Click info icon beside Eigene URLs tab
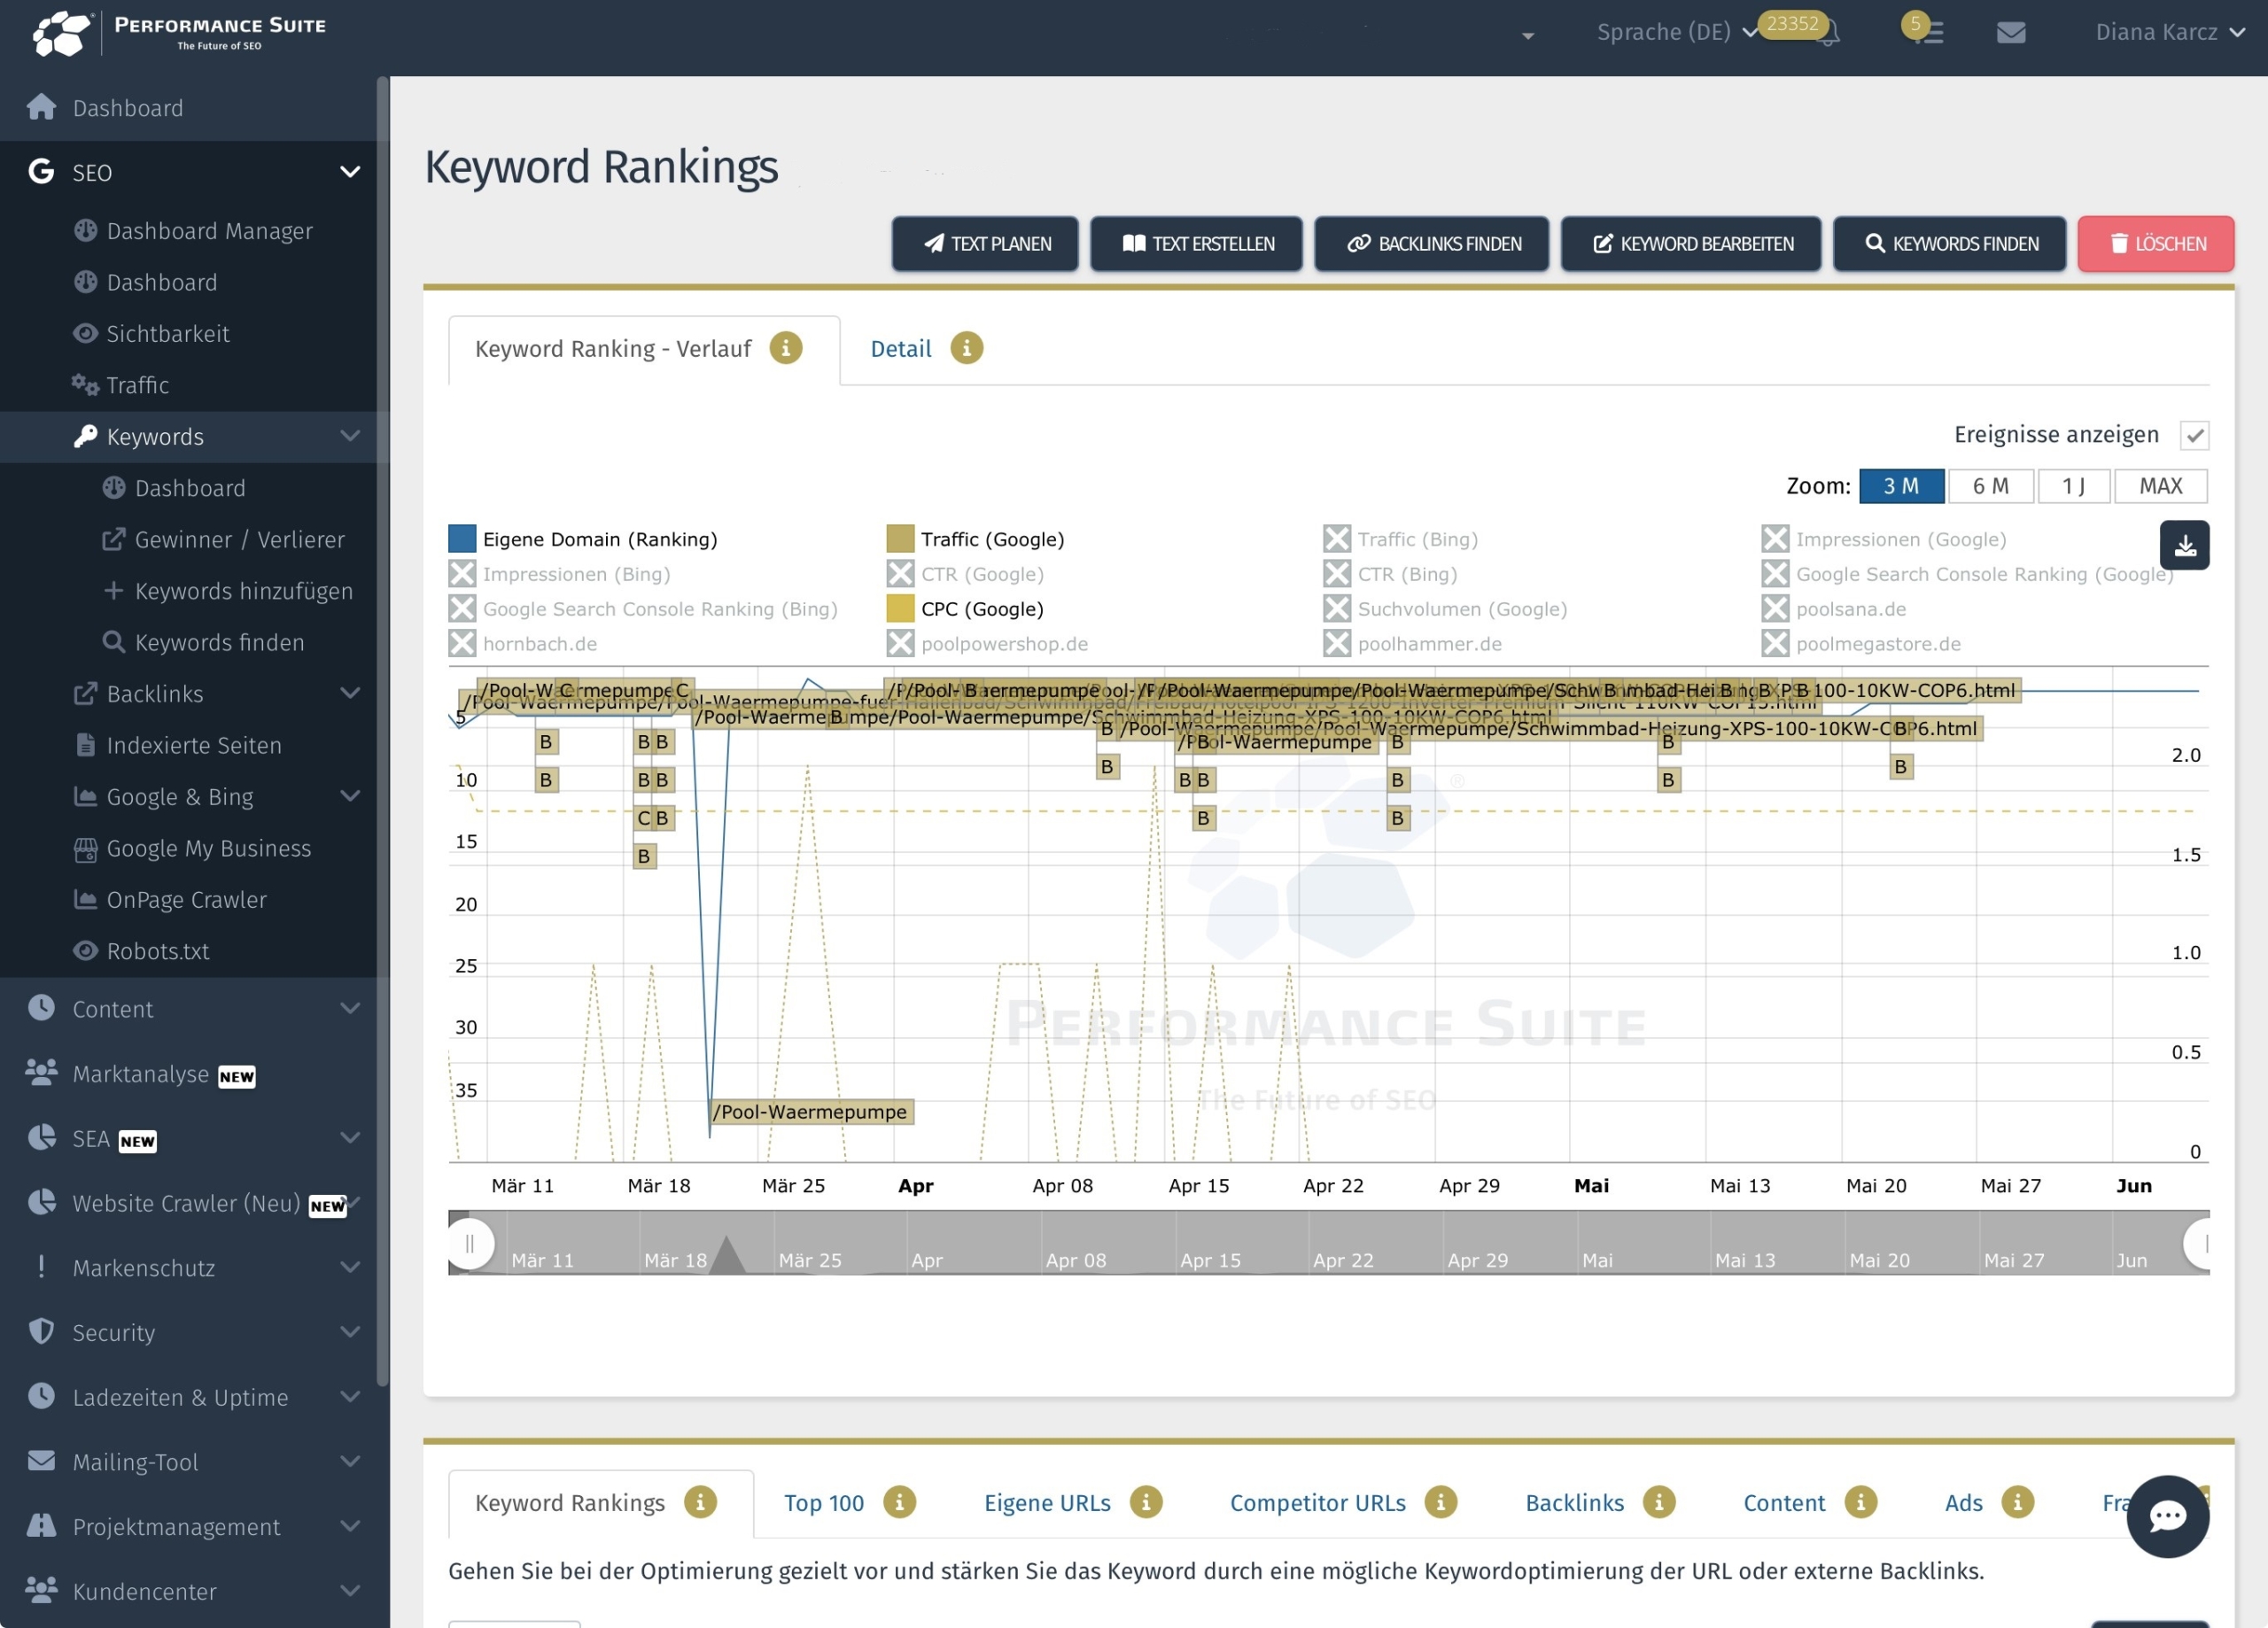This screenshot has width=2268, height=1628. (x=1146, y=1502)
